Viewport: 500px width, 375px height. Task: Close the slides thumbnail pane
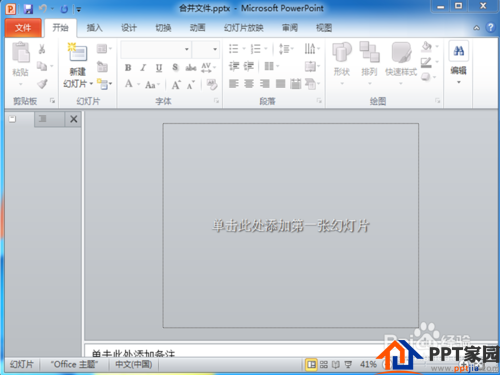pos(74,119)
